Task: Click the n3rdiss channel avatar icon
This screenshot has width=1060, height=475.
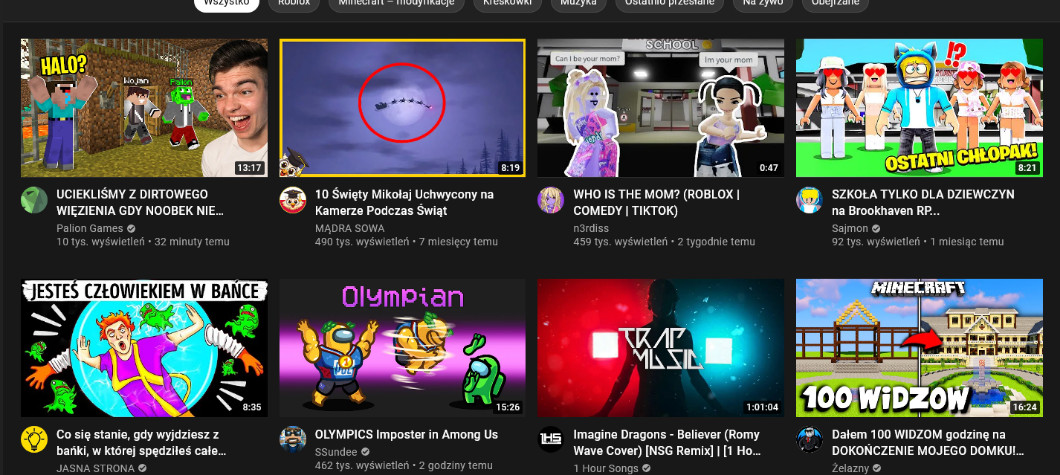Action: pyautogui.click(x=550, y=198)
